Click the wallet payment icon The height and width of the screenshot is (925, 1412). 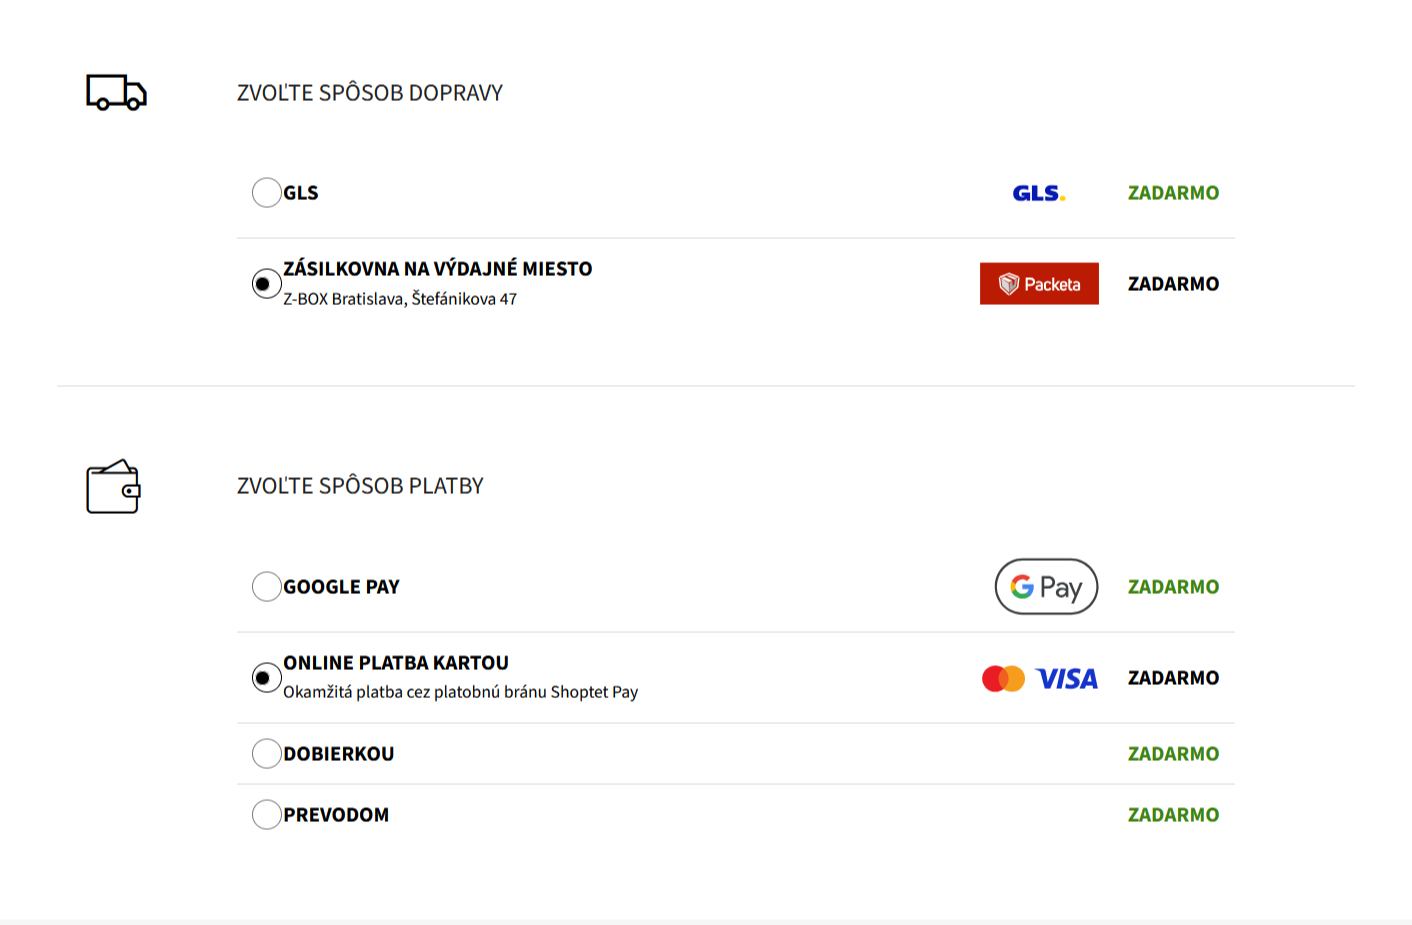pyautogui.click(x=113, y=487)
